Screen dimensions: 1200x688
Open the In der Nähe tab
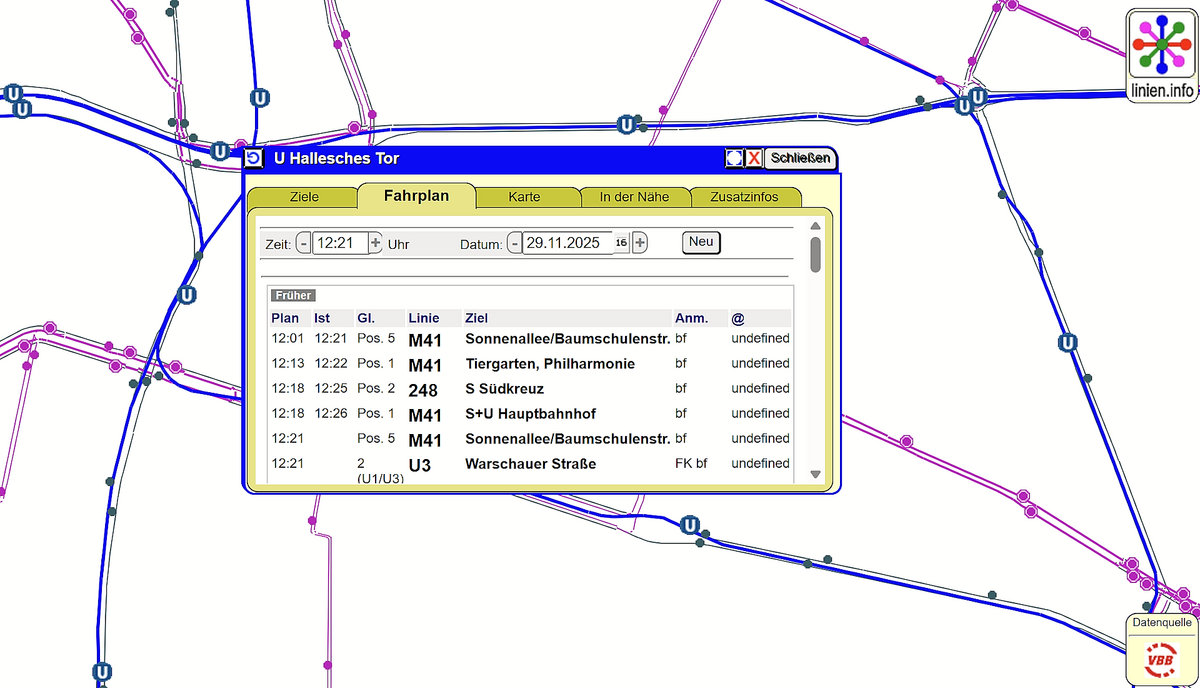point(634,197)
